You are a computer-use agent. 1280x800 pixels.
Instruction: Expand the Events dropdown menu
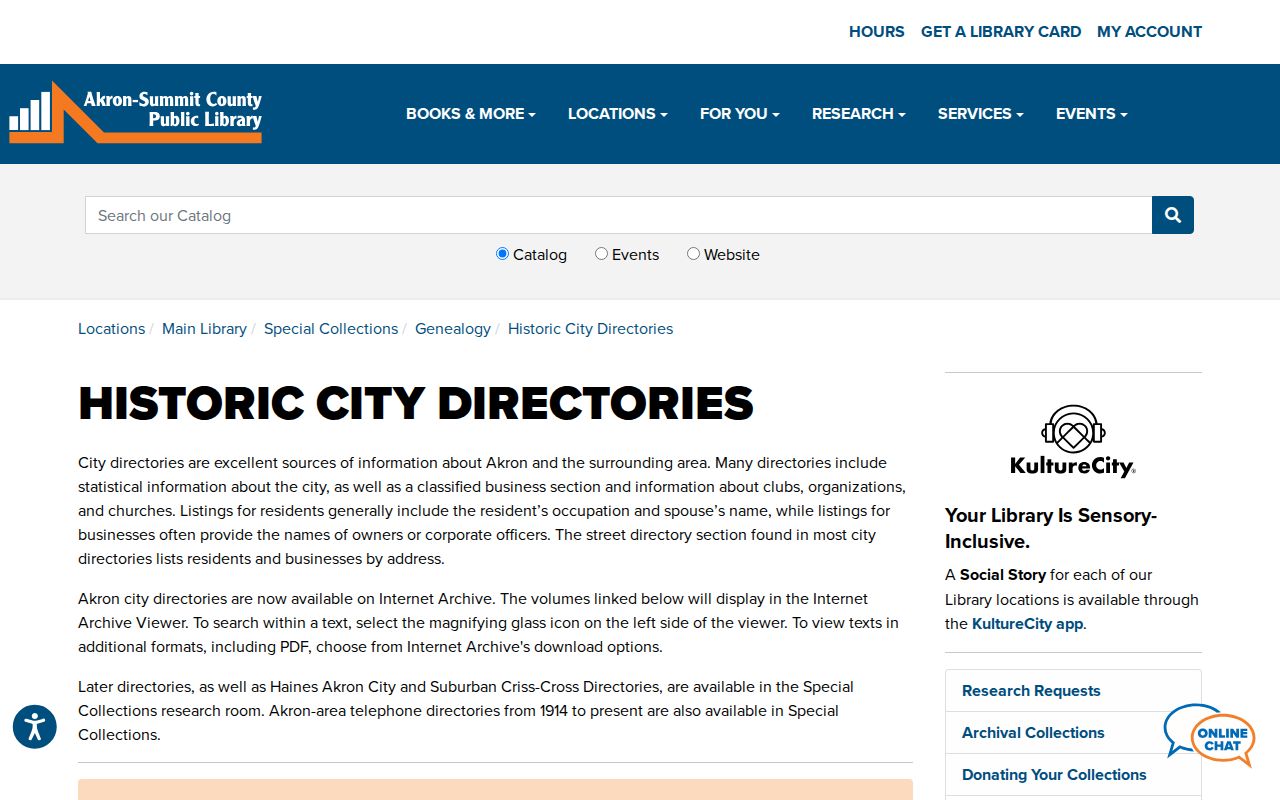click(x=1092, y=114)
